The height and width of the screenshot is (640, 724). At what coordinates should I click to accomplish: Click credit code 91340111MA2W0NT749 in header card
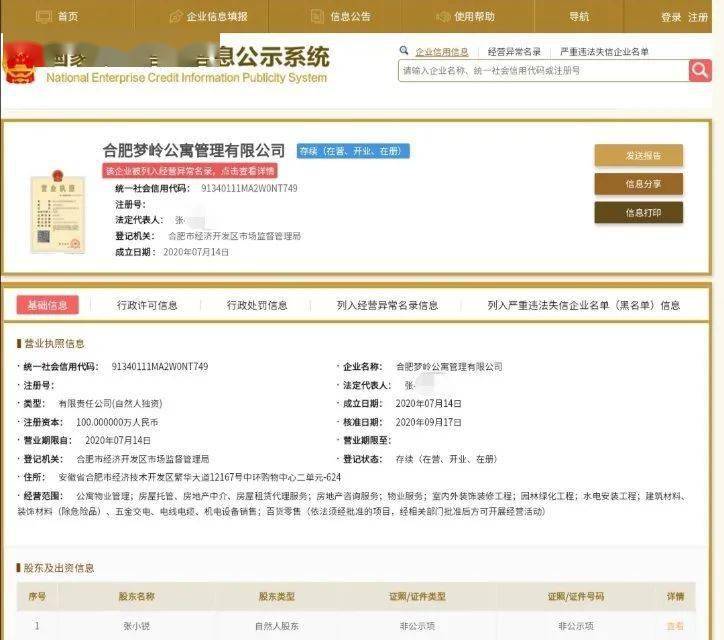[249, 188]
